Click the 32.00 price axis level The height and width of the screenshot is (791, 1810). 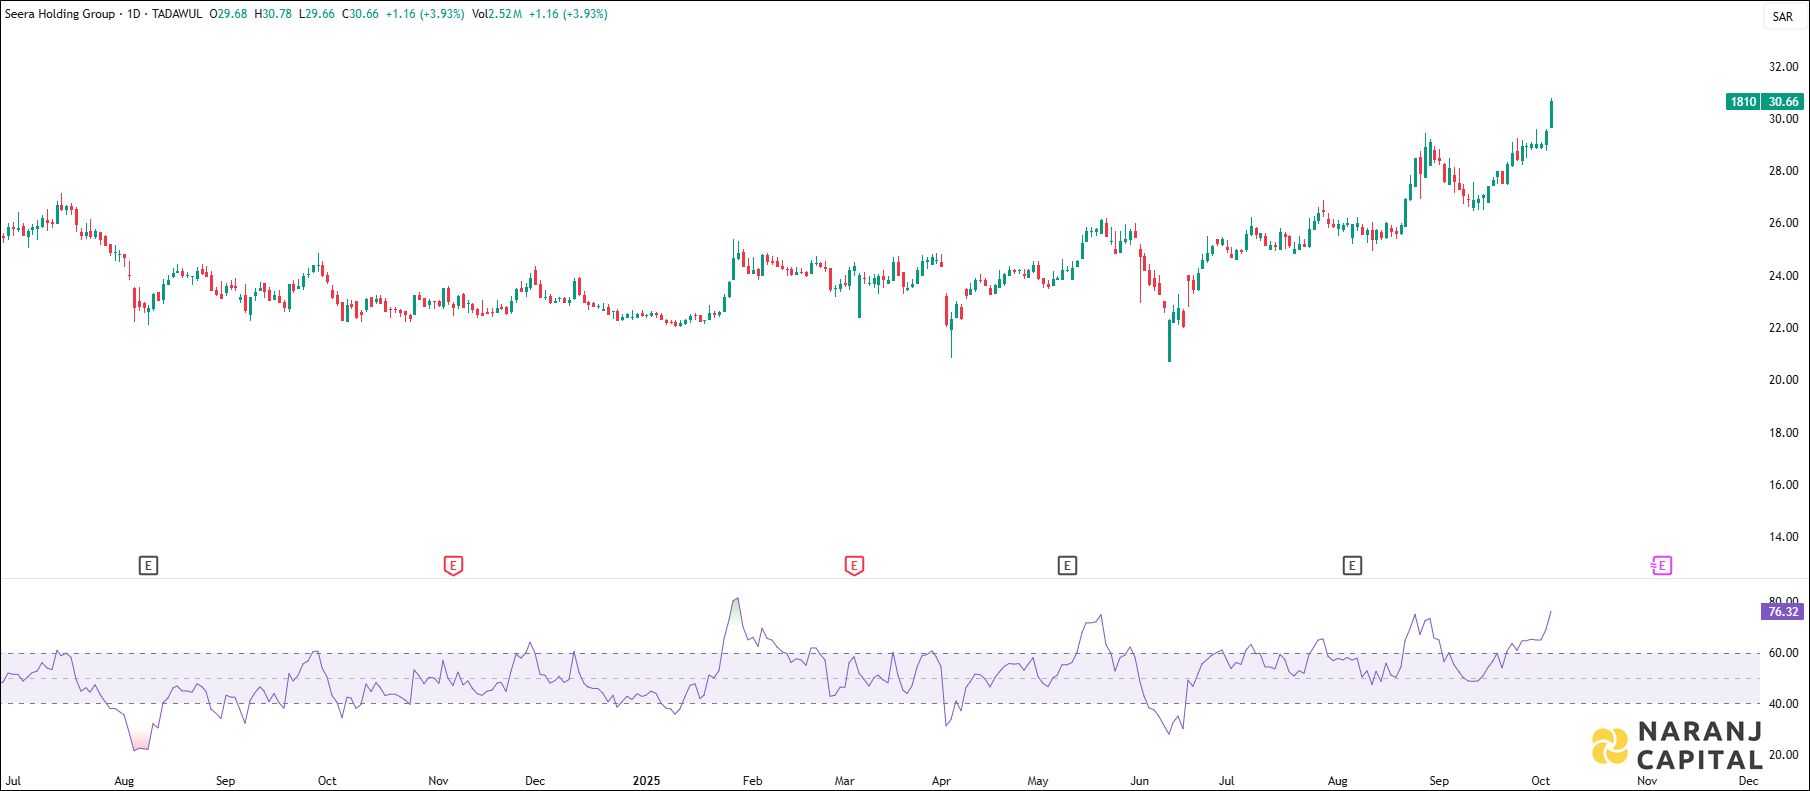point(1783,67)
